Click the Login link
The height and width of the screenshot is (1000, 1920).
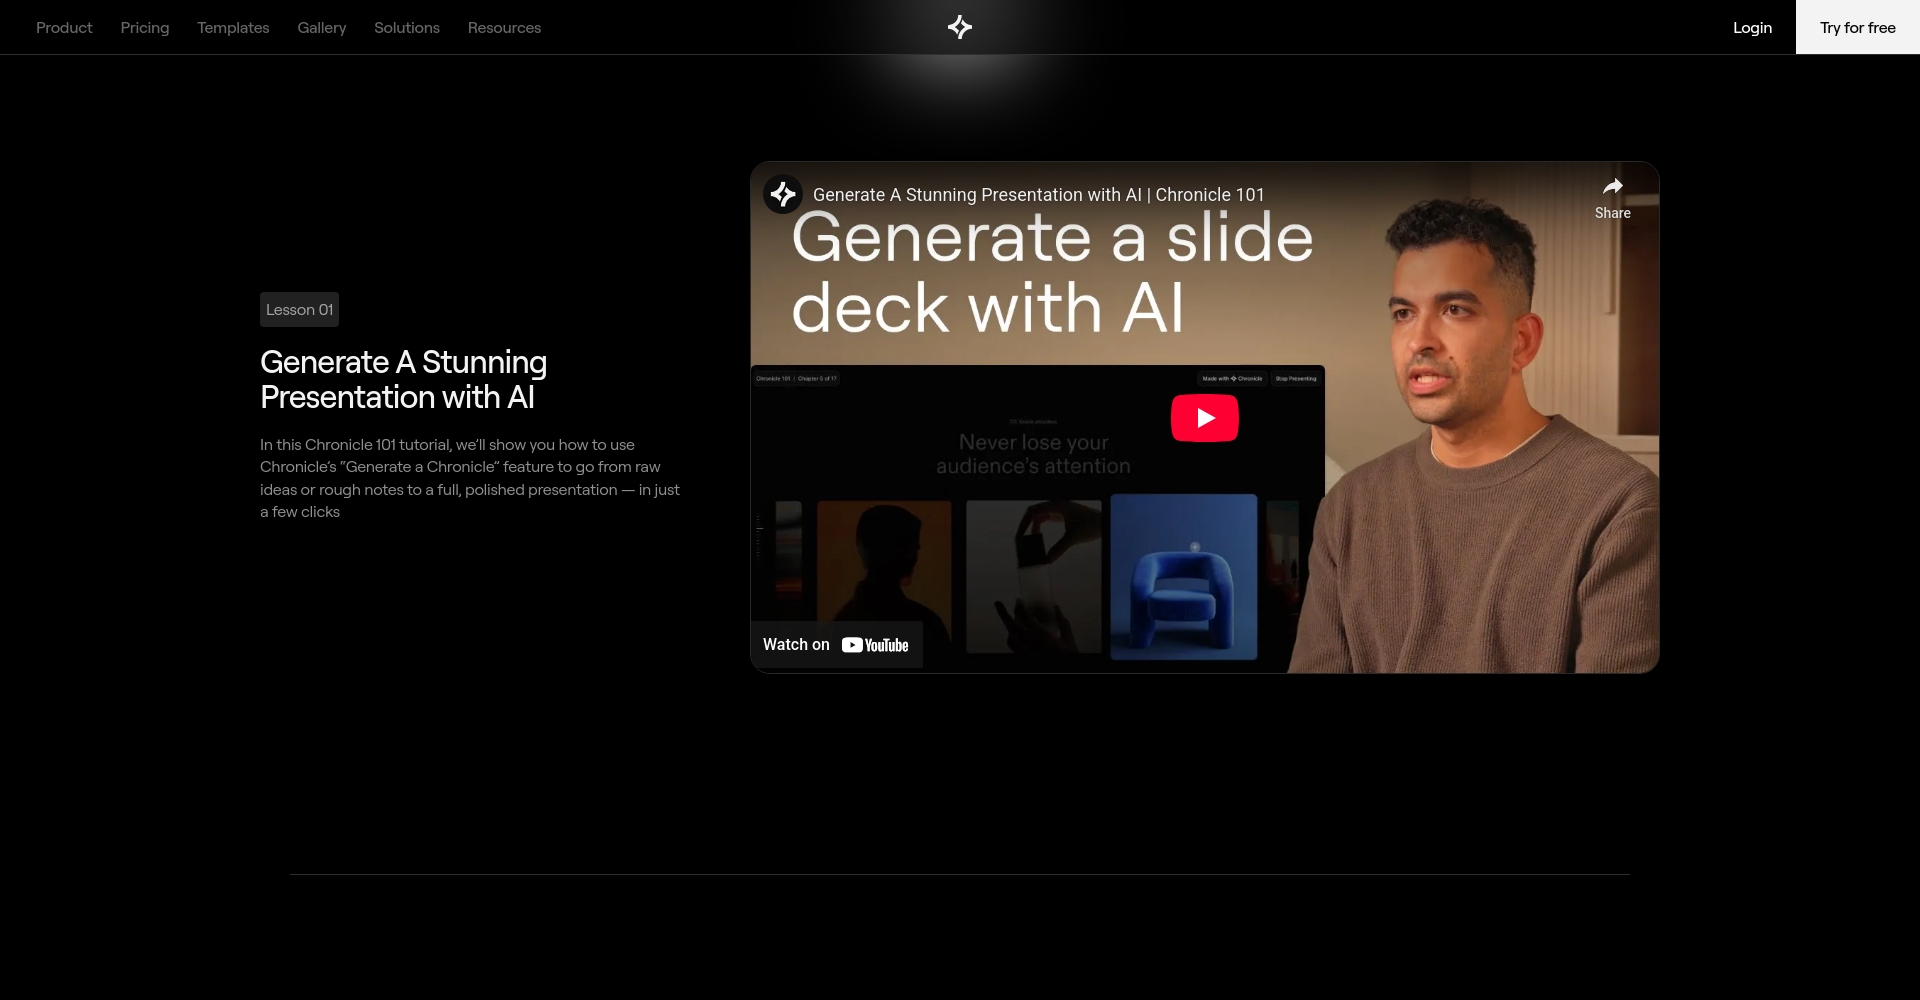coord(1752,28)
